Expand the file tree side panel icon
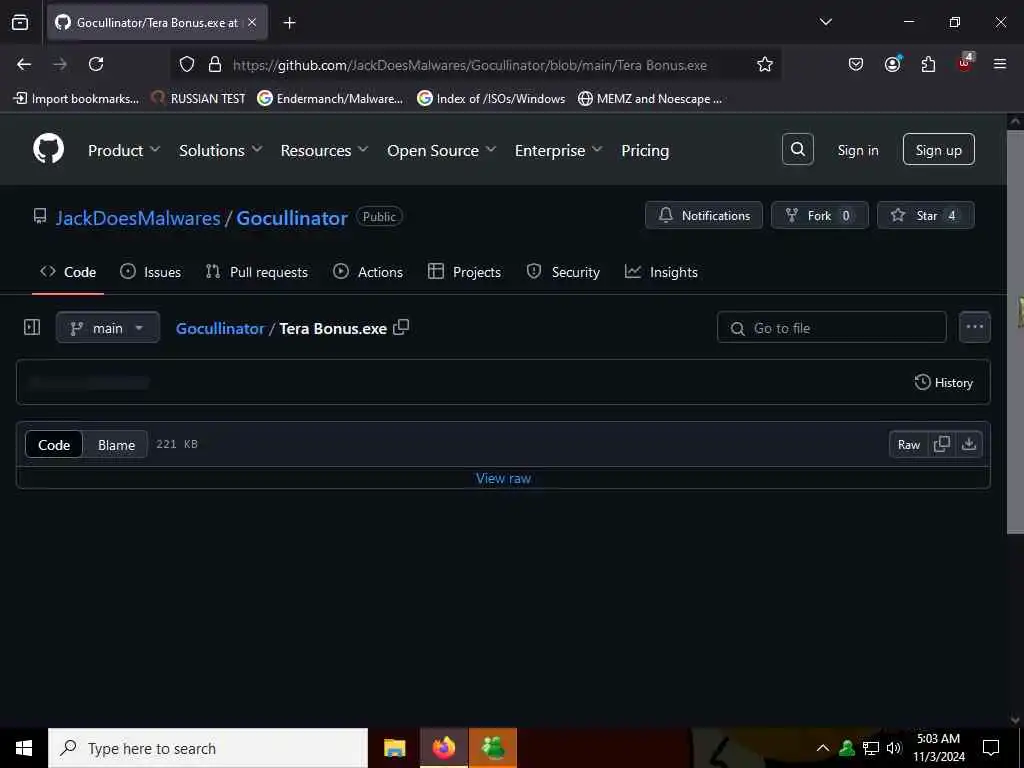1024x768 pixels. pyautogui.click(x=32, y=327)
